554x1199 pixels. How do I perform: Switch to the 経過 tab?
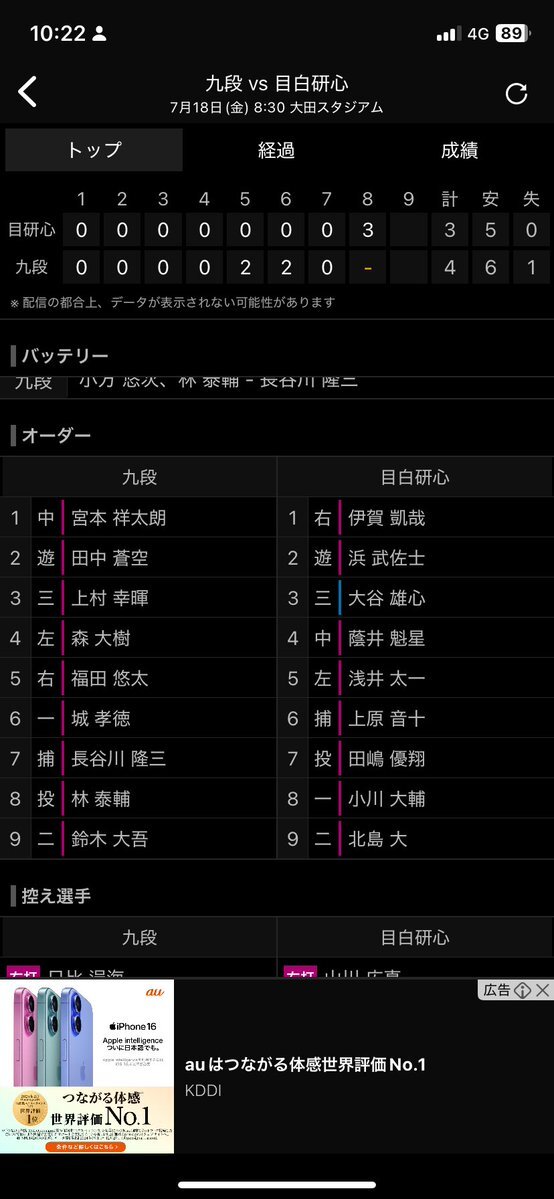[x=276, y=151]
